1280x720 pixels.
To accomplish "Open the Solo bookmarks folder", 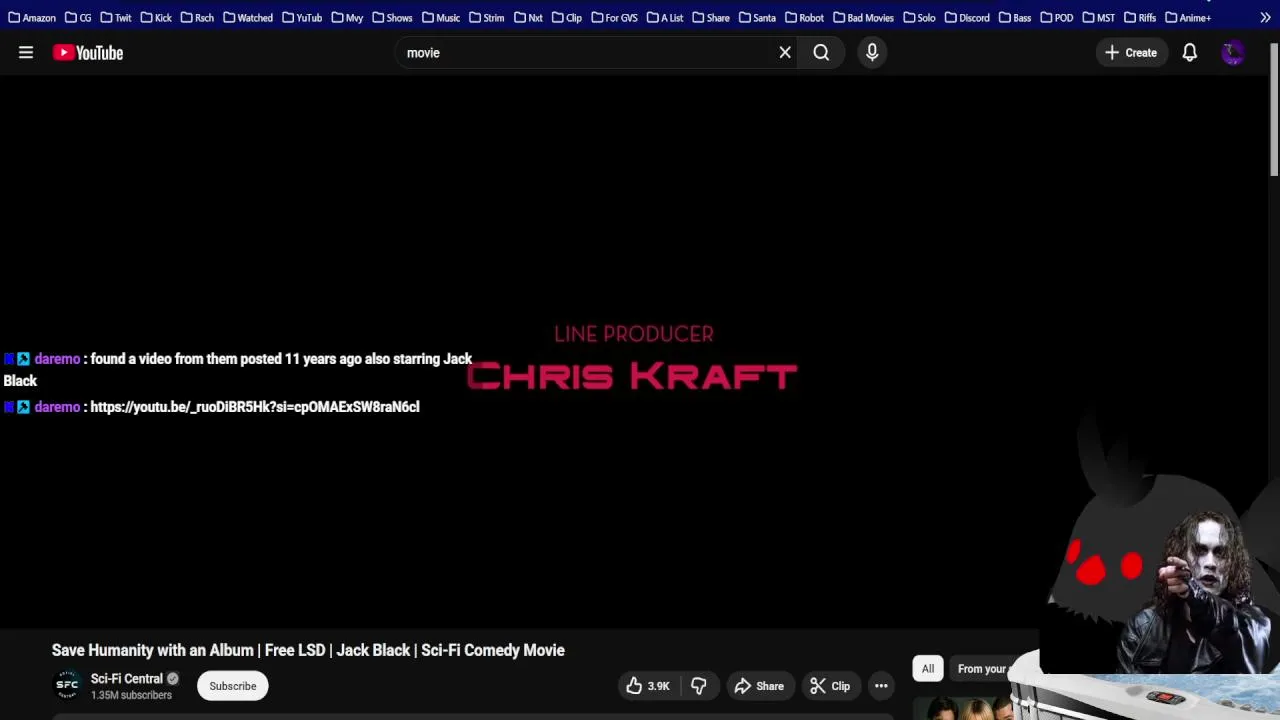I will (x=920, y=18).
